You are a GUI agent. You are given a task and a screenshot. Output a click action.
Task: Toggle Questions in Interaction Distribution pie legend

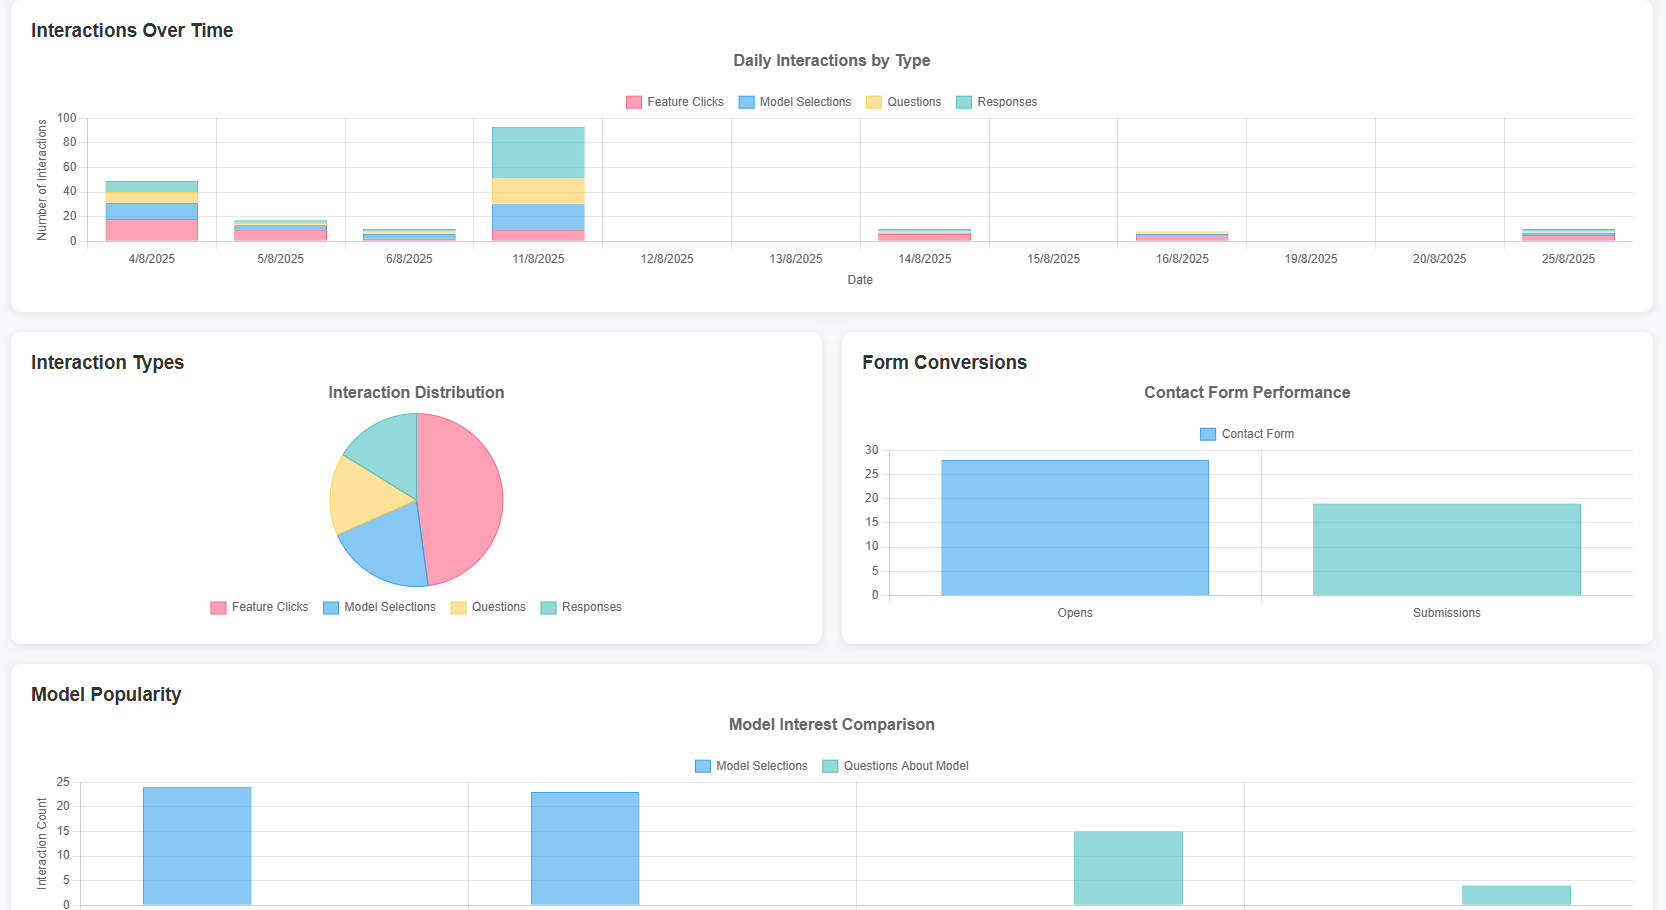(488, 607)
